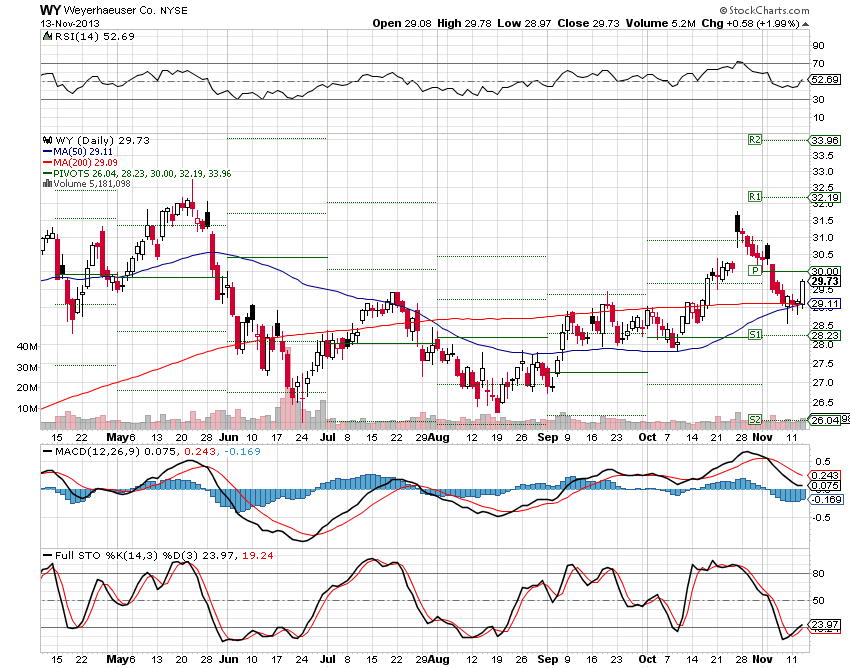This screenshot has width=850, height=668.
Task: Click the green P pivot marker
Action: (755, 270)
